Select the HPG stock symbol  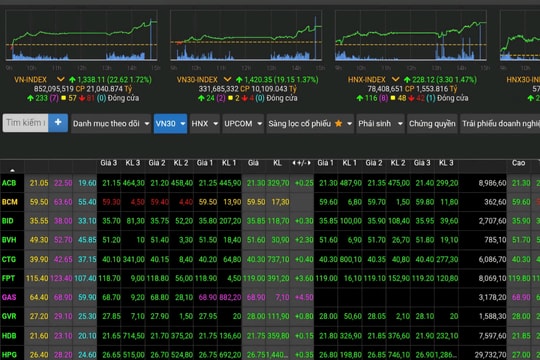[9, 354]
